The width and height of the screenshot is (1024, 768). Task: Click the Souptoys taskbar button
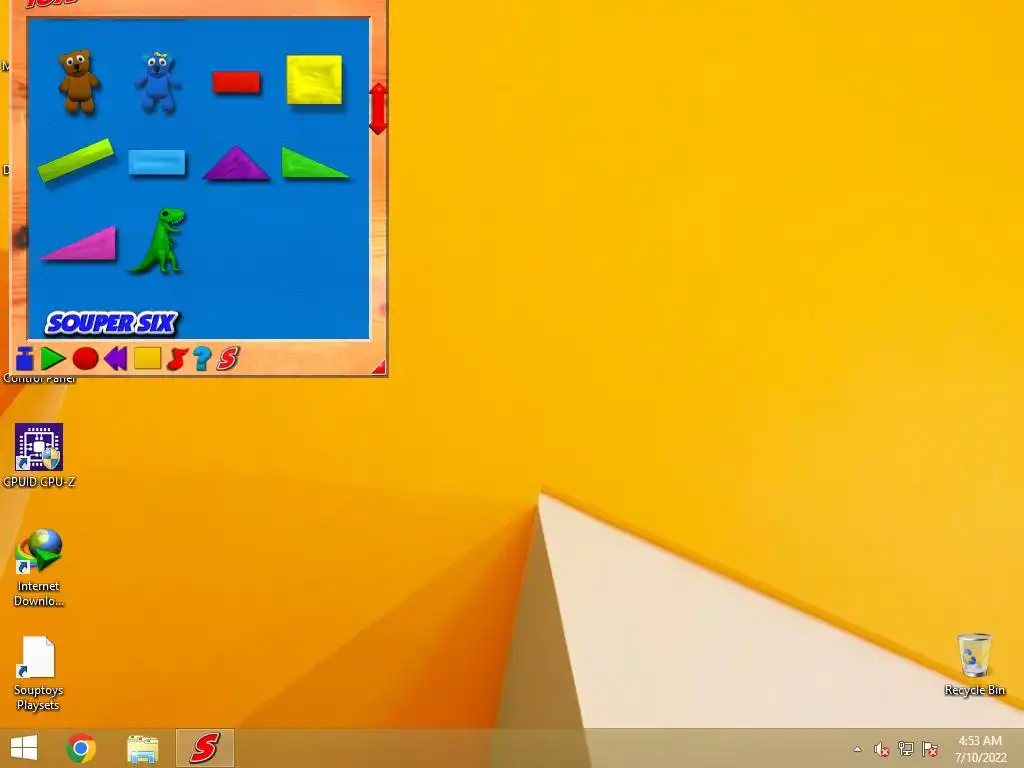[204, 748]
